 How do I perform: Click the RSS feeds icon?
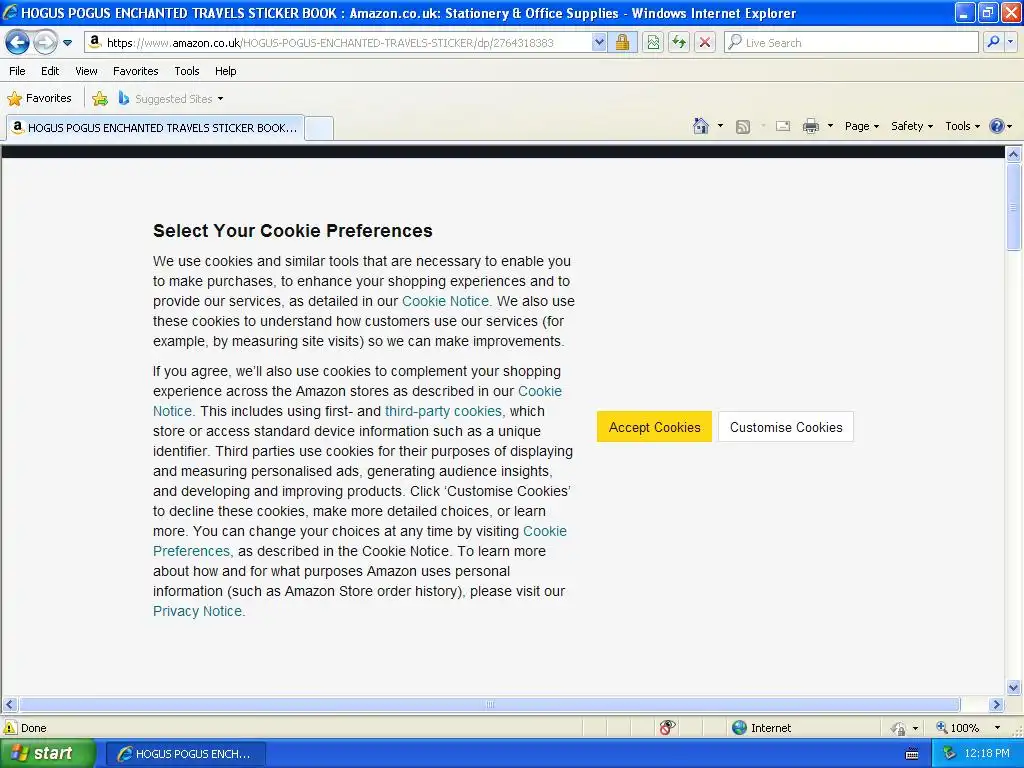(743, 127)
